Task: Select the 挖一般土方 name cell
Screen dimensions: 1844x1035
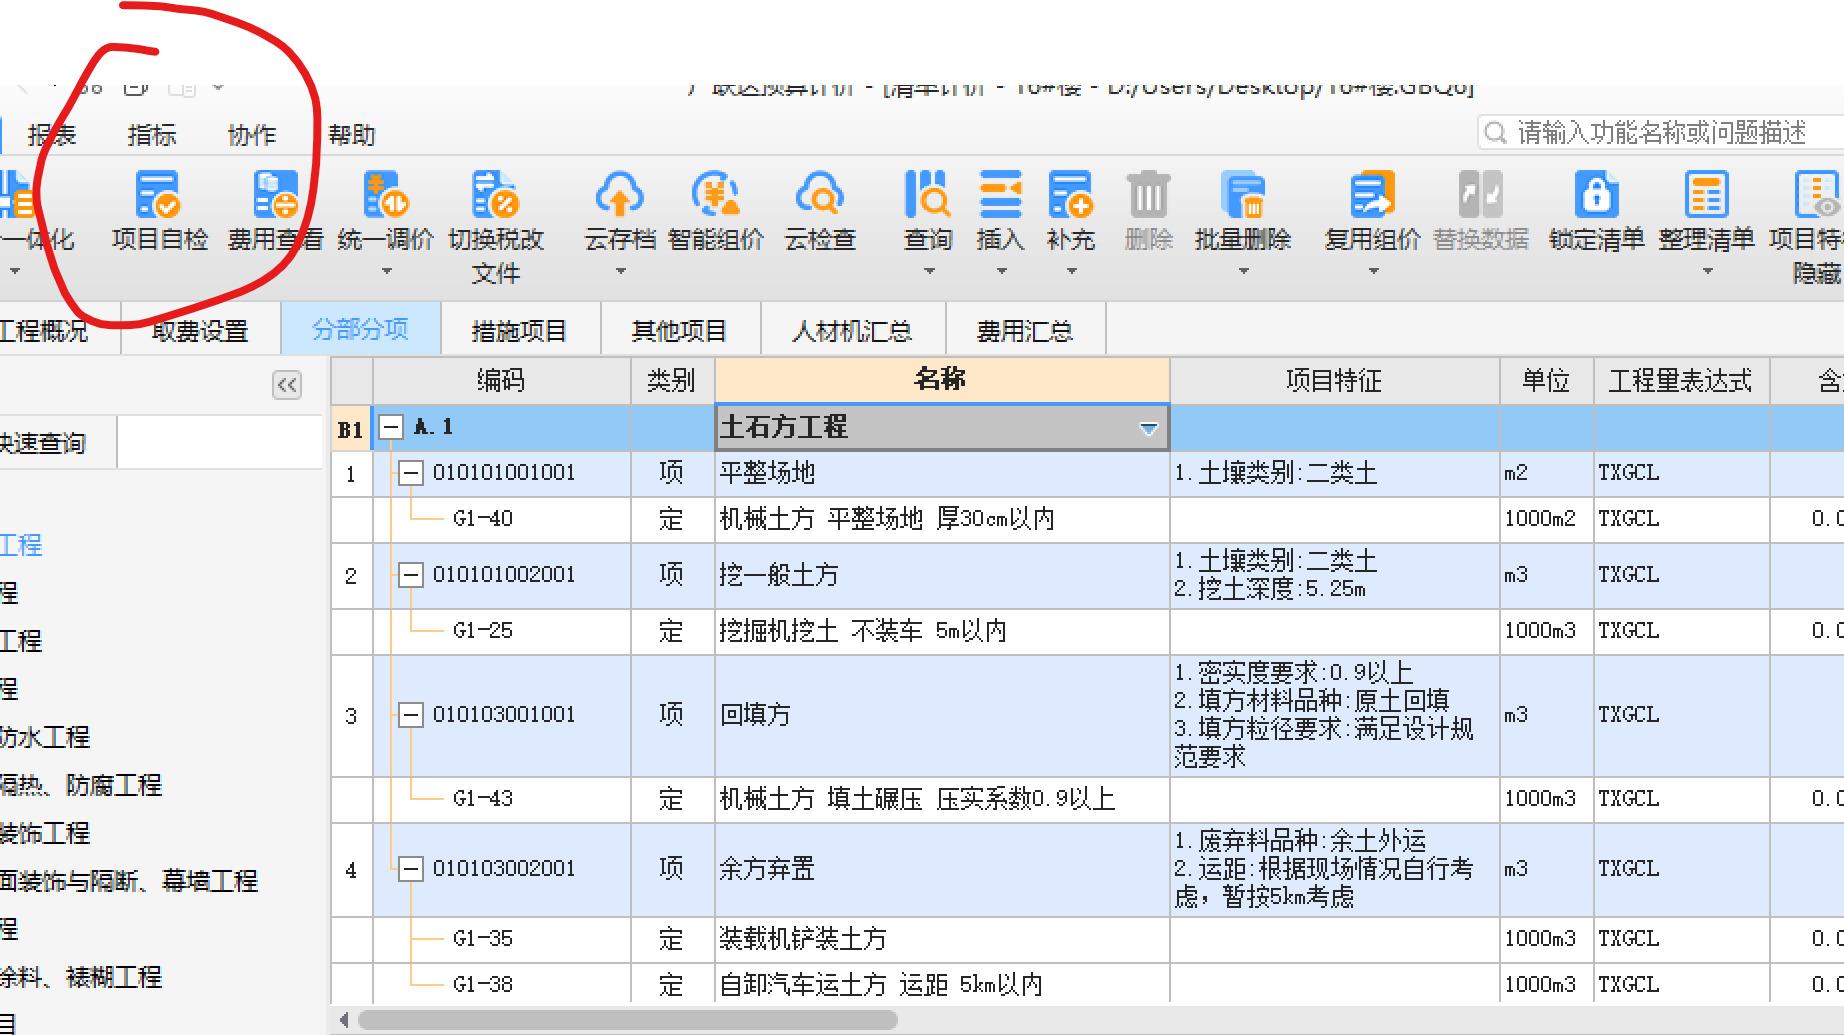Action: click(x=941, y=575)
